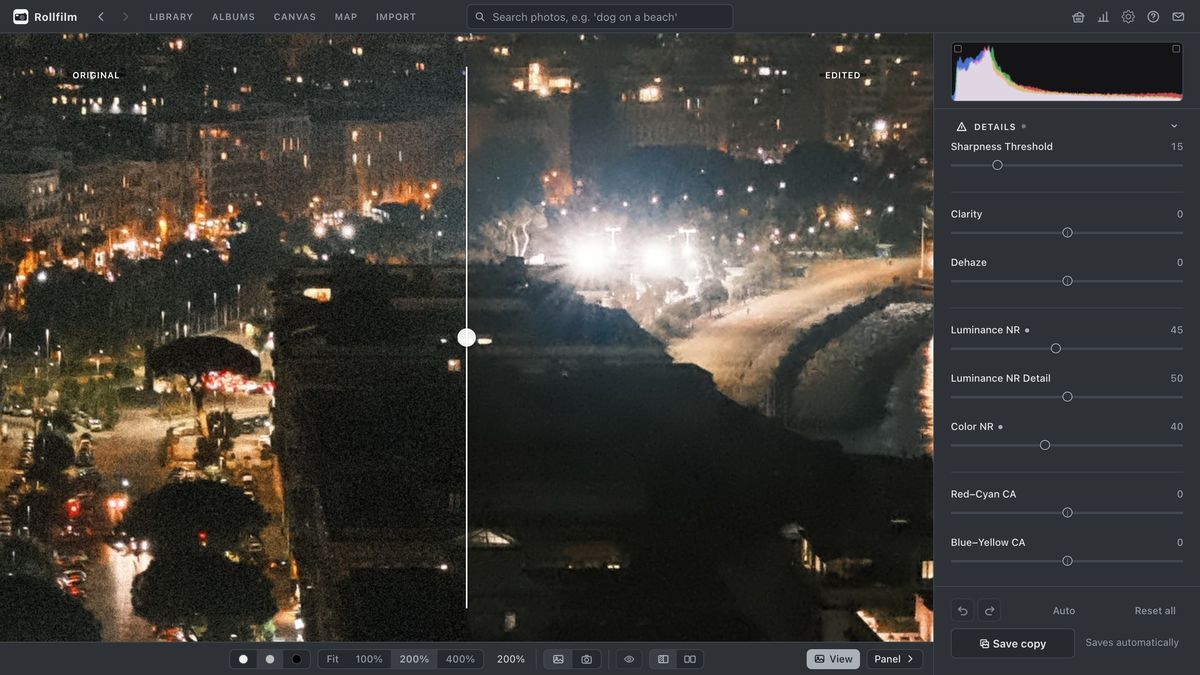Enable side-by-side compare view icon
Viewport: 1200px width, 675px height.
click(690, 659)
